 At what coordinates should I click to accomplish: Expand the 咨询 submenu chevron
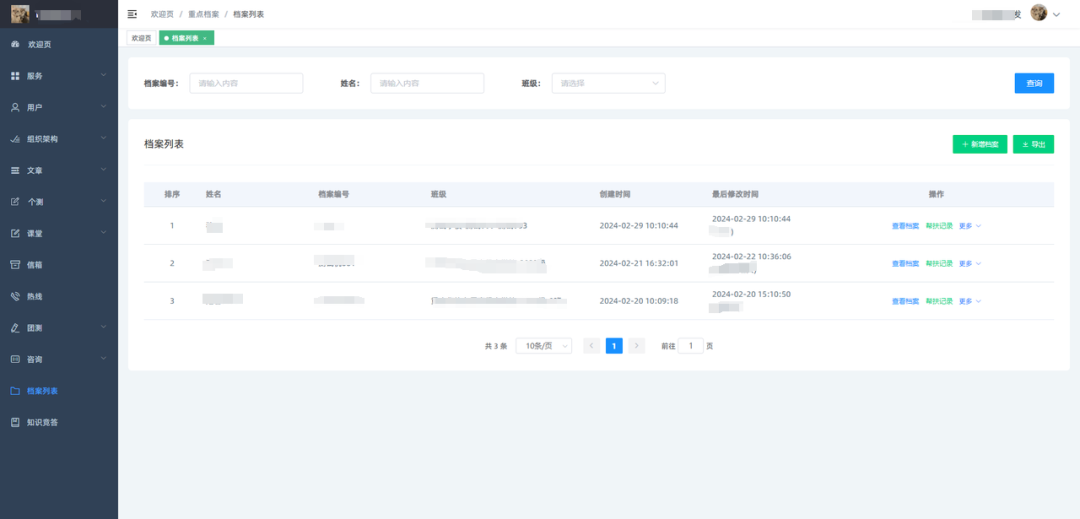[103, 359]
